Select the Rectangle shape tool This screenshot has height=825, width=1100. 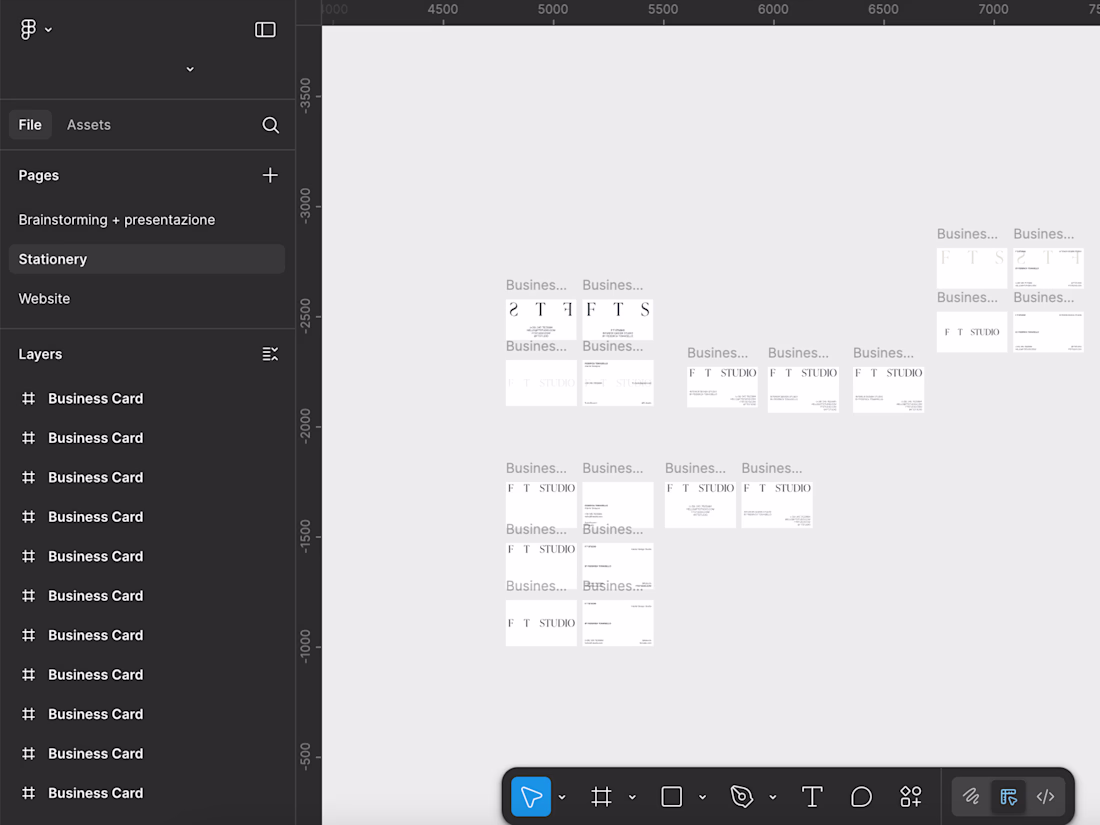671,796
